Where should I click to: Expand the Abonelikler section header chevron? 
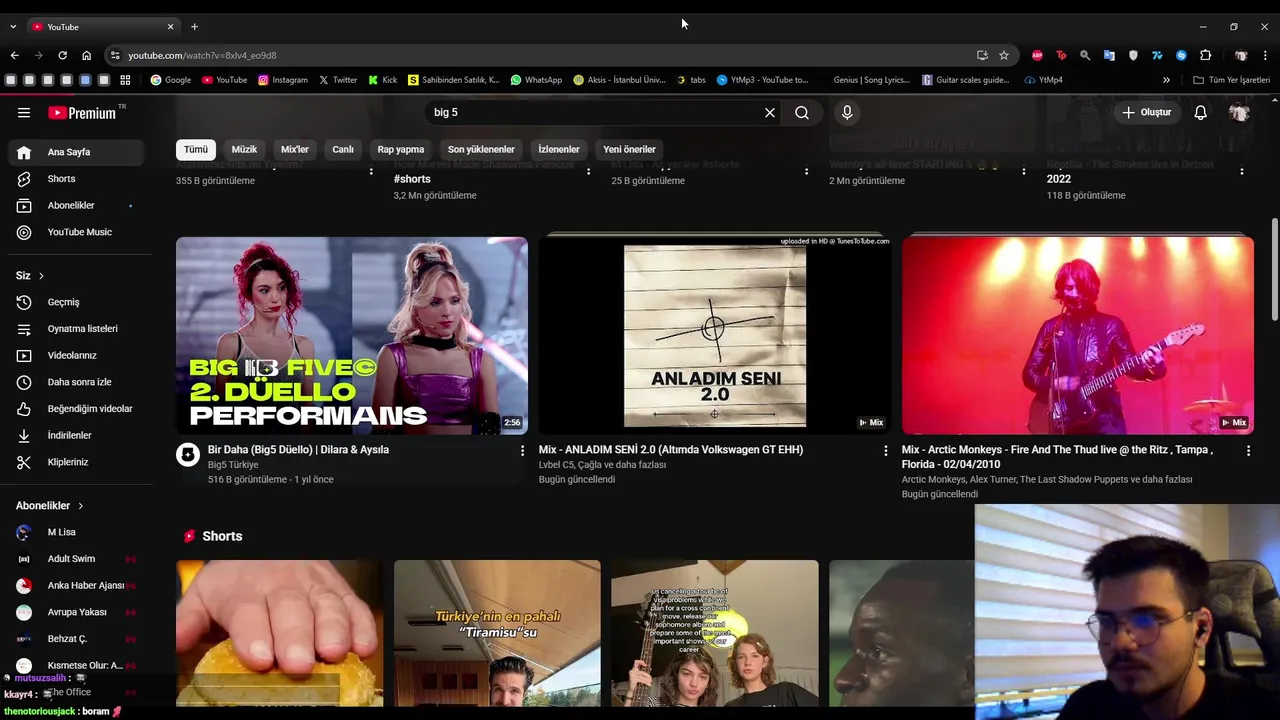pyautogui.click(x=80, y=506)
